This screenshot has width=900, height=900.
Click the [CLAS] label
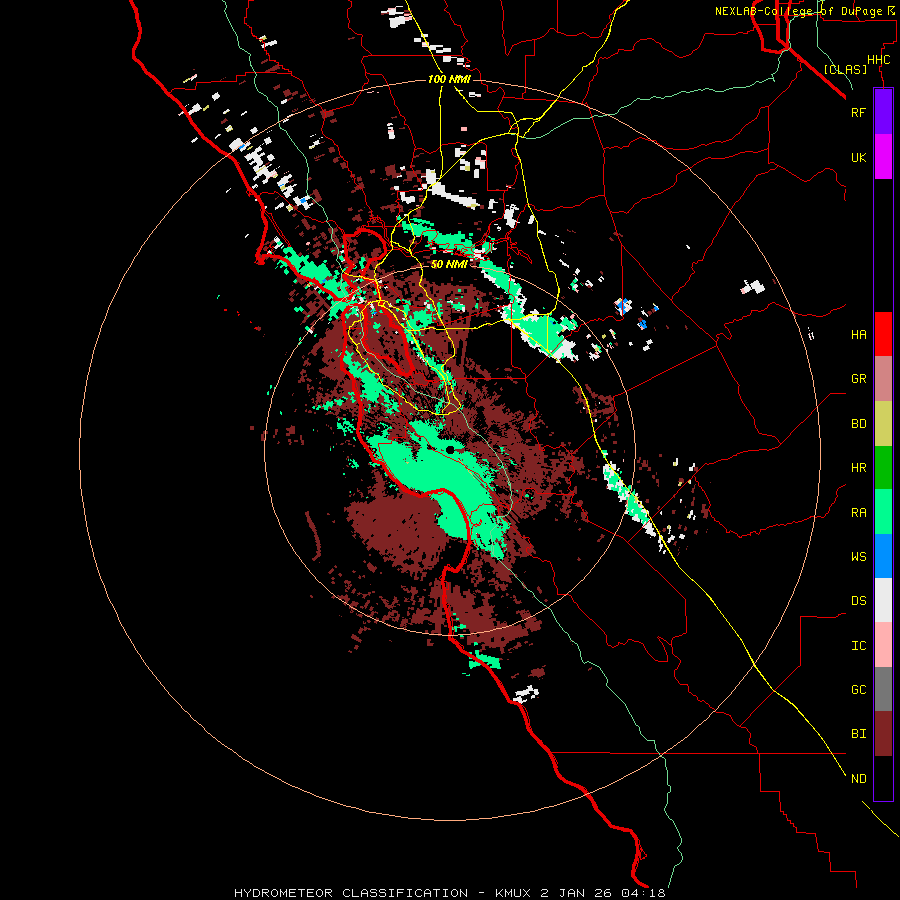(845, 69)
